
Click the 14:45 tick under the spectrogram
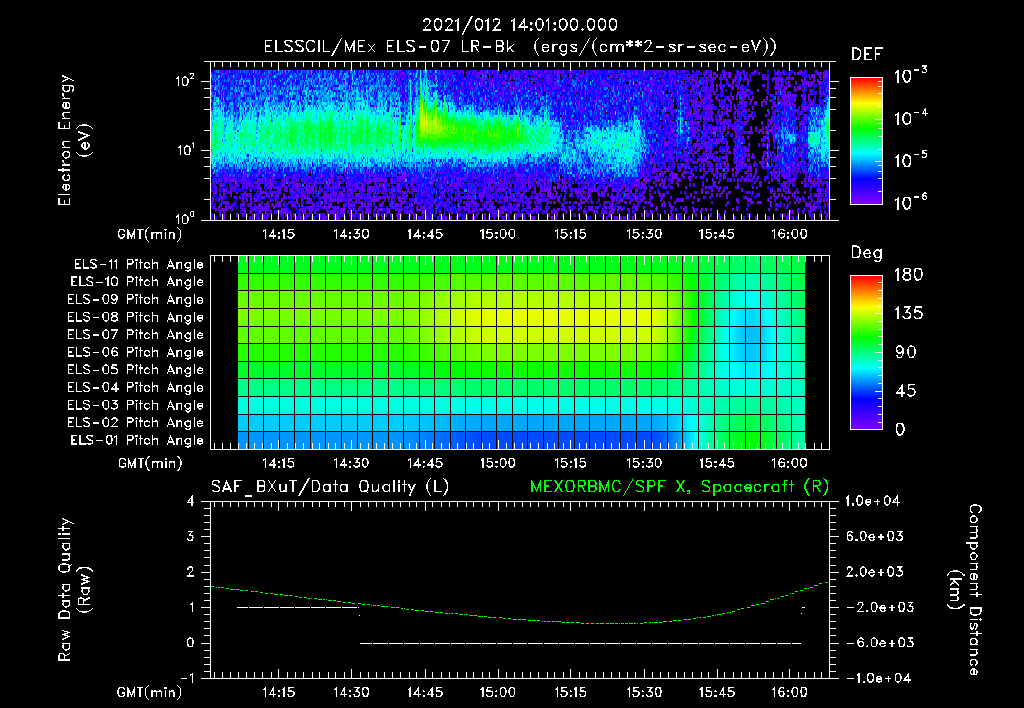424,234
